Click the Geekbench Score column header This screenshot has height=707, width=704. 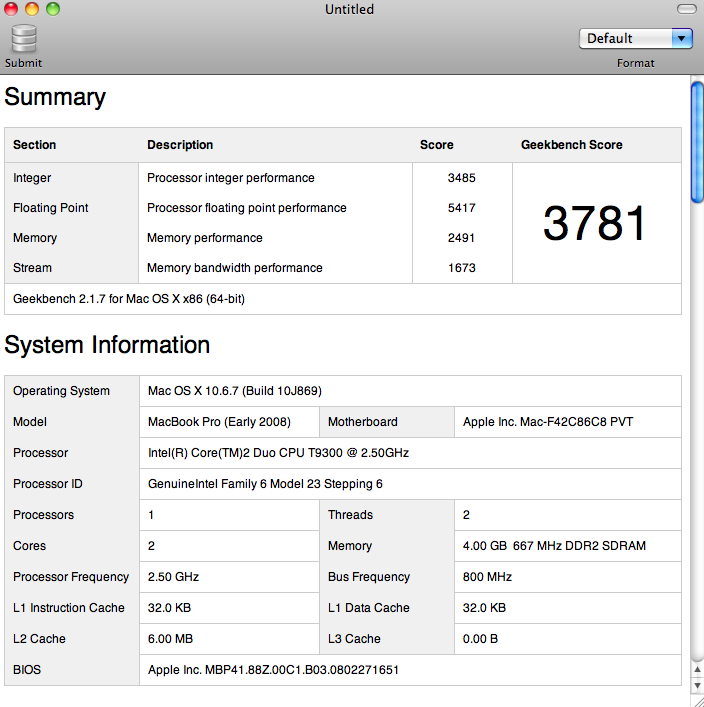571,145
